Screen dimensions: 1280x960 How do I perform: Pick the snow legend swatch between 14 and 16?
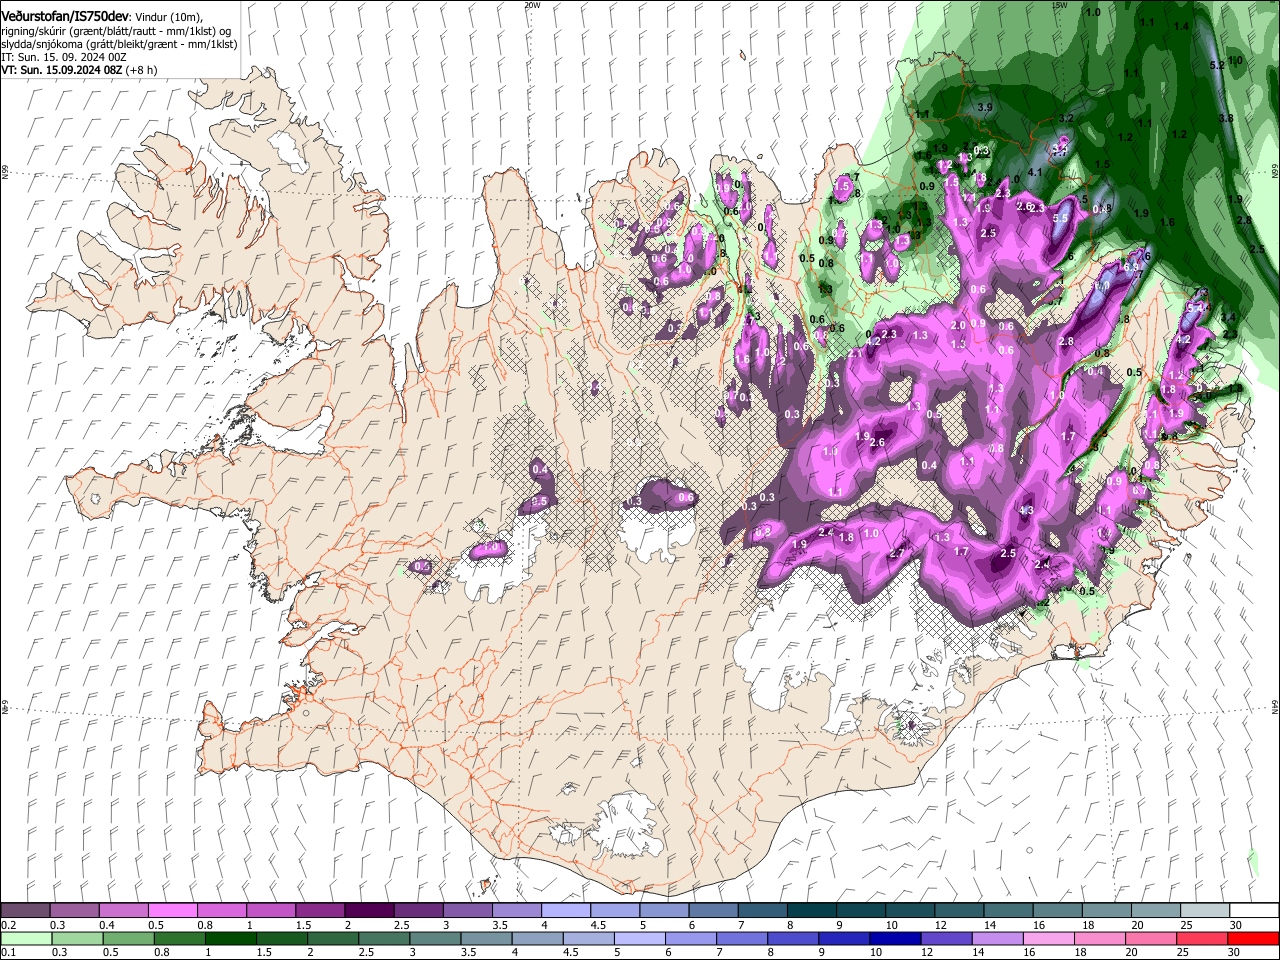[x=1009, y=910]
